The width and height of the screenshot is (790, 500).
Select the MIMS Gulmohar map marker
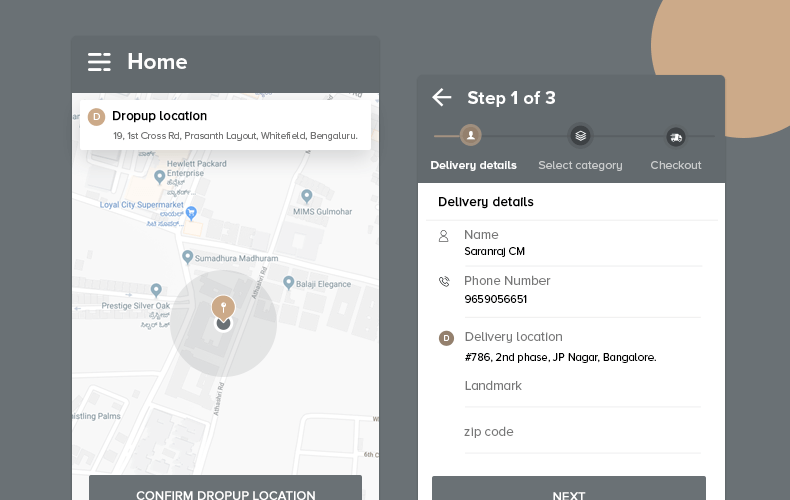pos(306,196)
